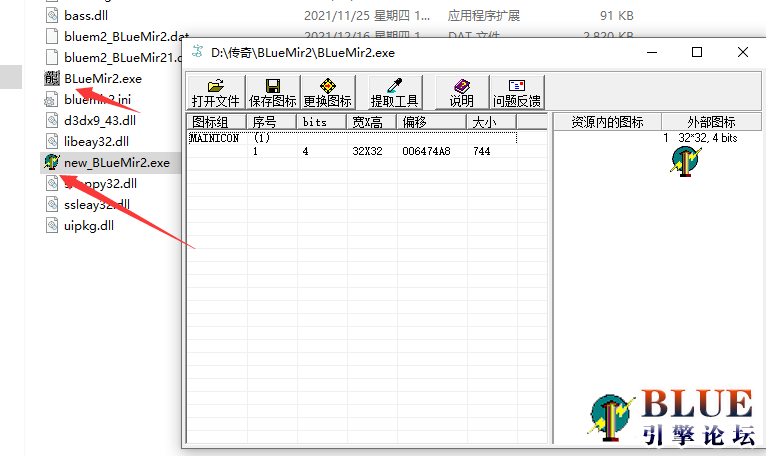Click the 大小 column header
This screenshot has width=766, height=456.
(491, 122)
